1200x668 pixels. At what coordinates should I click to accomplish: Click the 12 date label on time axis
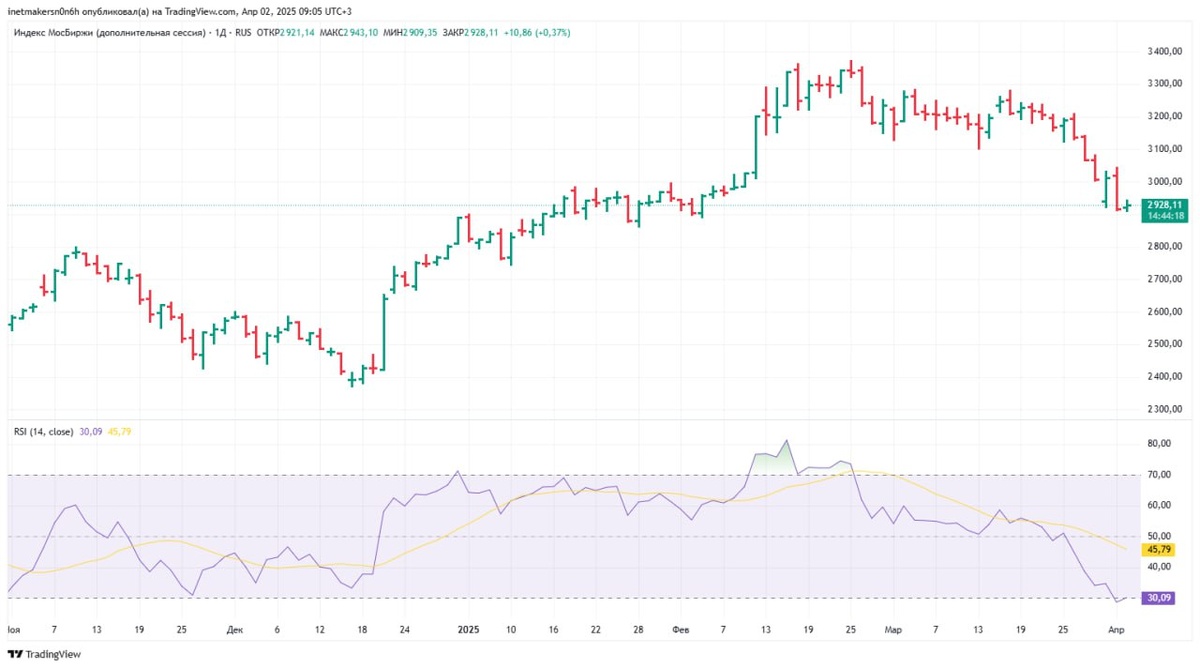tap(319, 630)
